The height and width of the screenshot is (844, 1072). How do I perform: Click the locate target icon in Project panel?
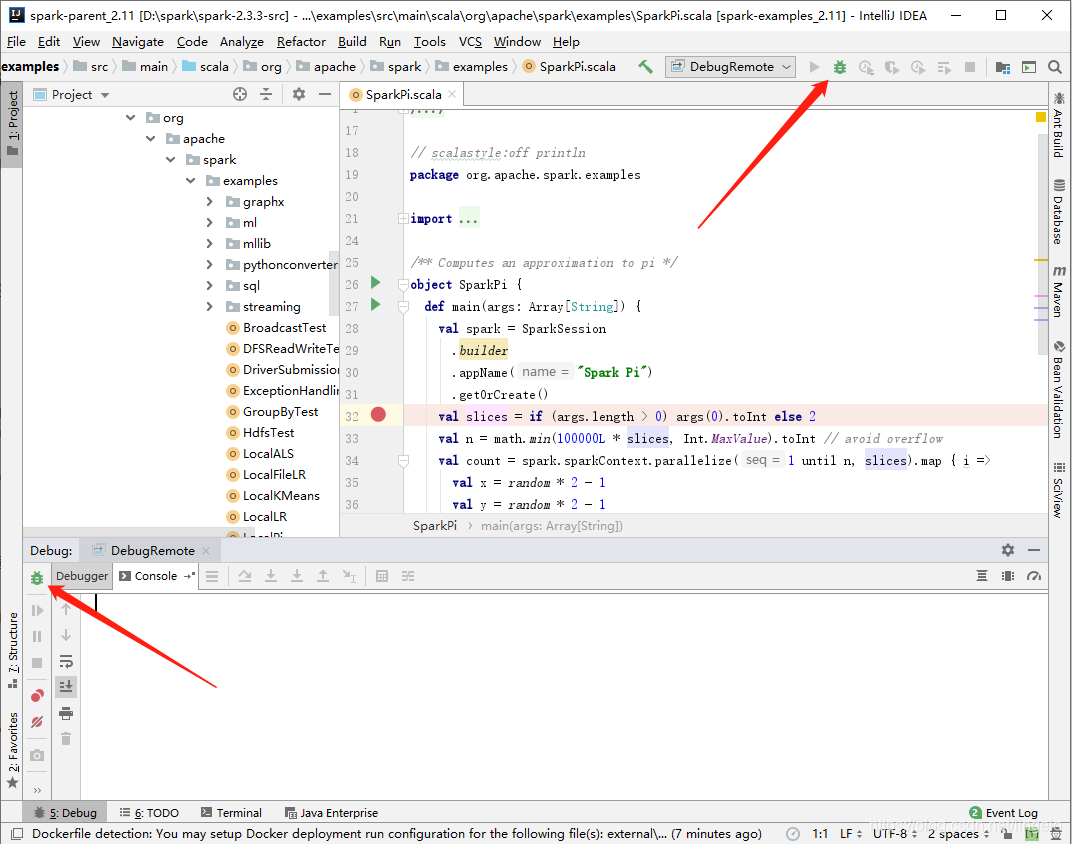coord(239,94)
